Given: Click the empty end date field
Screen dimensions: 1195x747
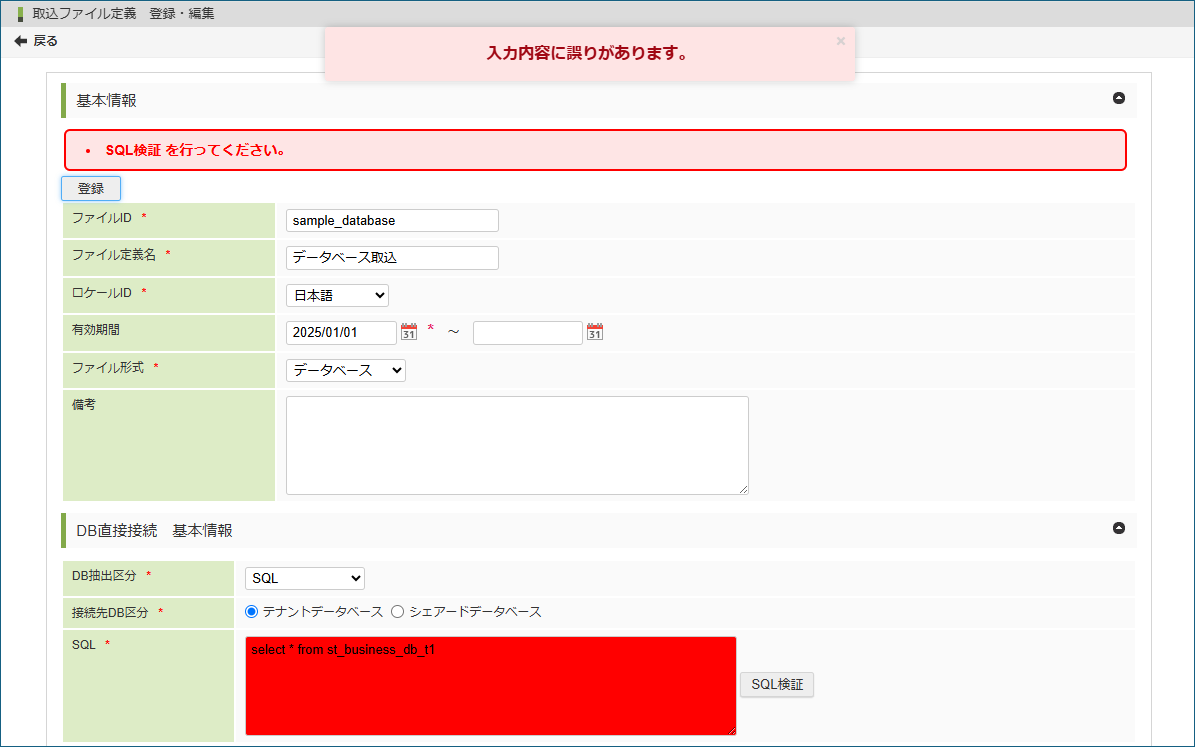Looking at the screenshot, I should pyautogui.click(x=527, y=332).
